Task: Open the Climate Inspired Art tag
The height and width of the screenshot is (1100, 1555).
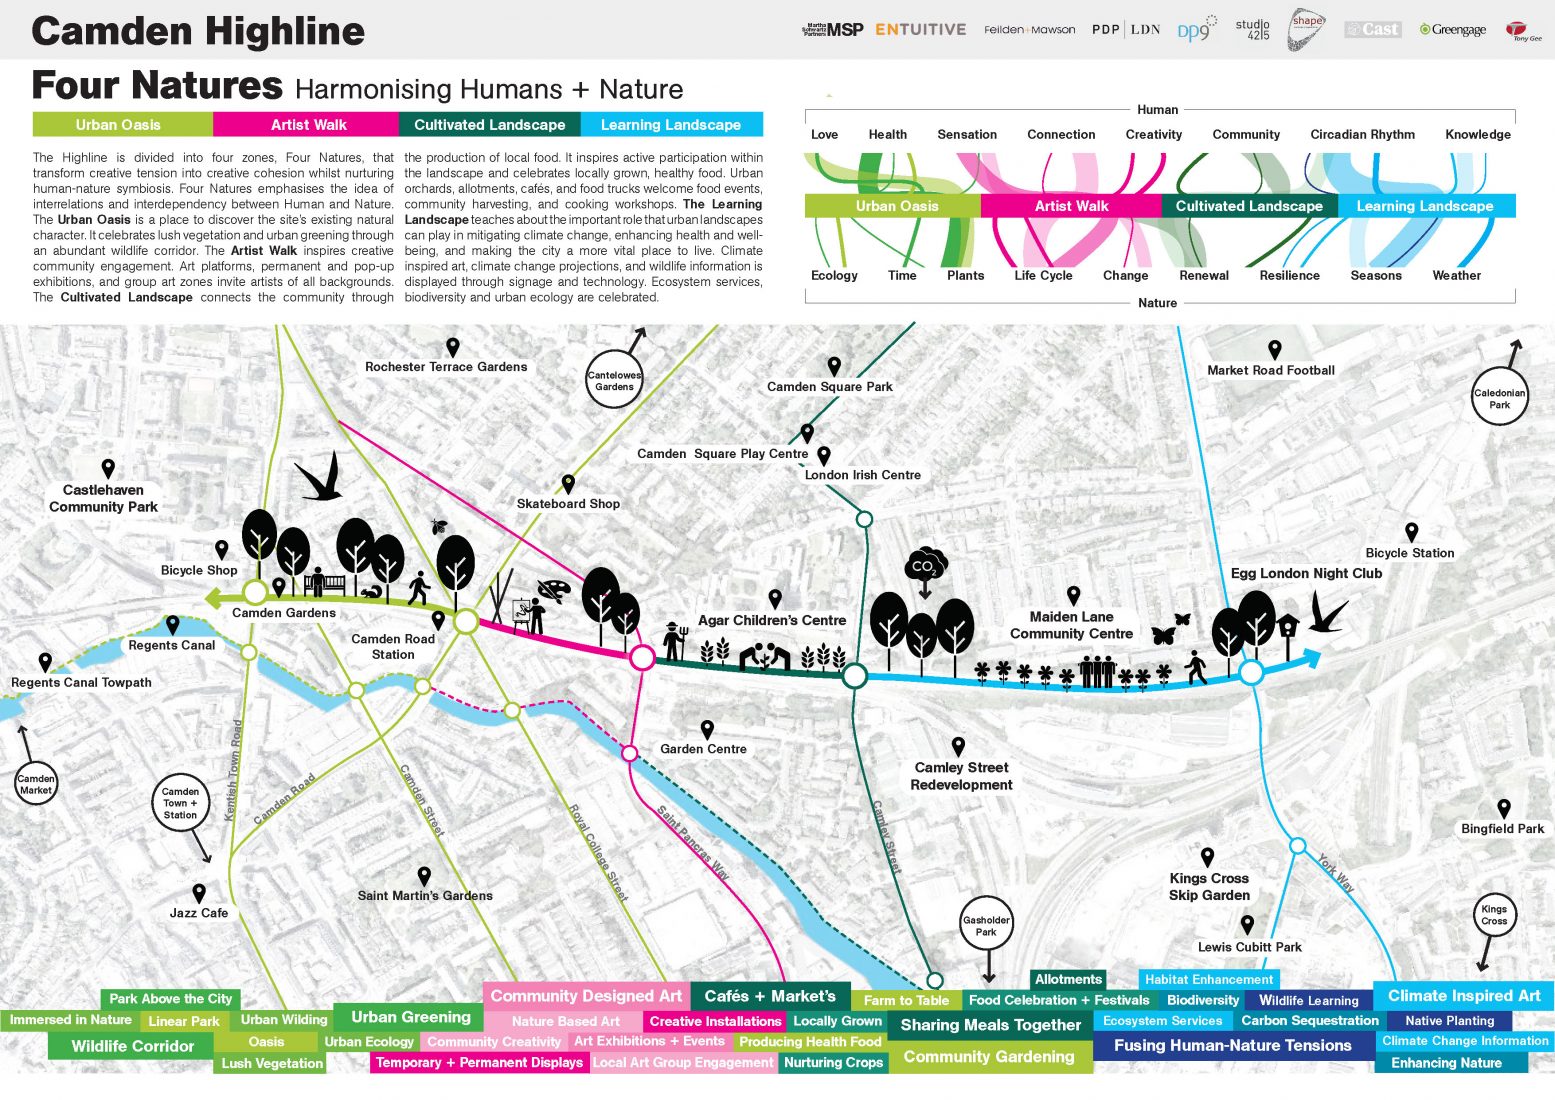Action: coord(1462,996)
